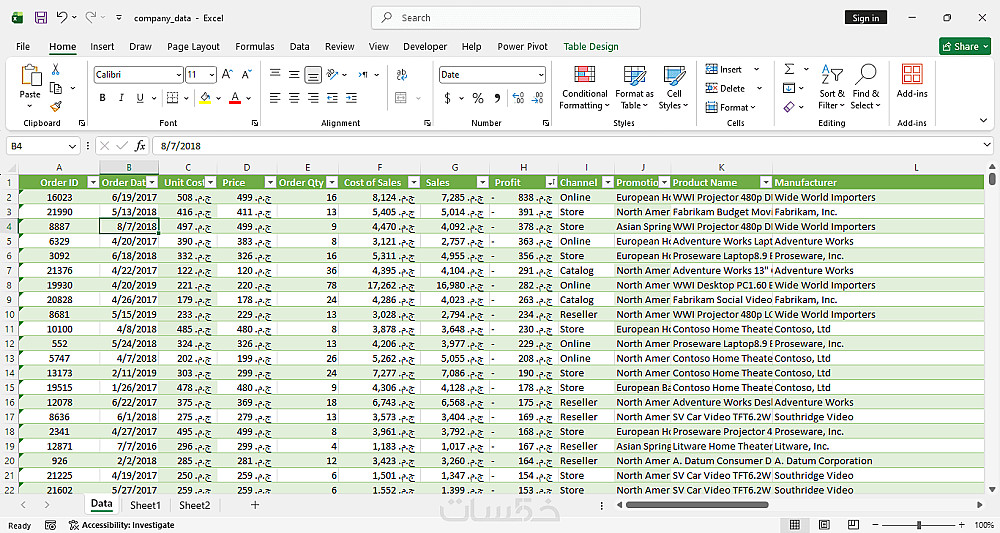Screen dimensions: 1000x533
Task: Open Format as Table button
Action: tap(634, 88)
